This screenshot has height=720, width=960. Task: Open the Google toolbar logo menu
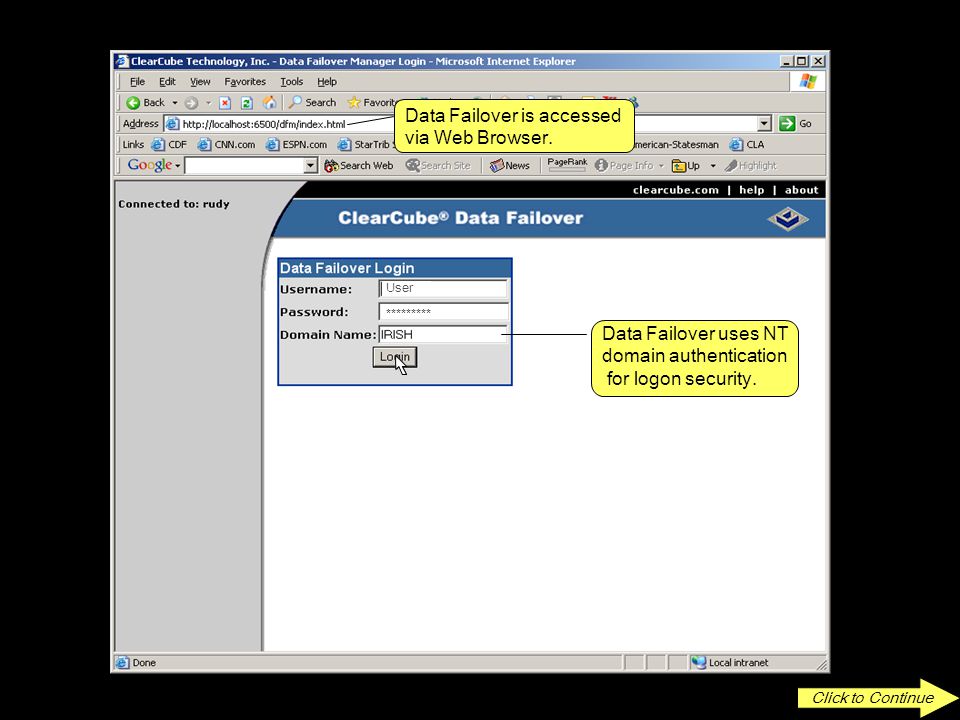[x=154, y=165]
